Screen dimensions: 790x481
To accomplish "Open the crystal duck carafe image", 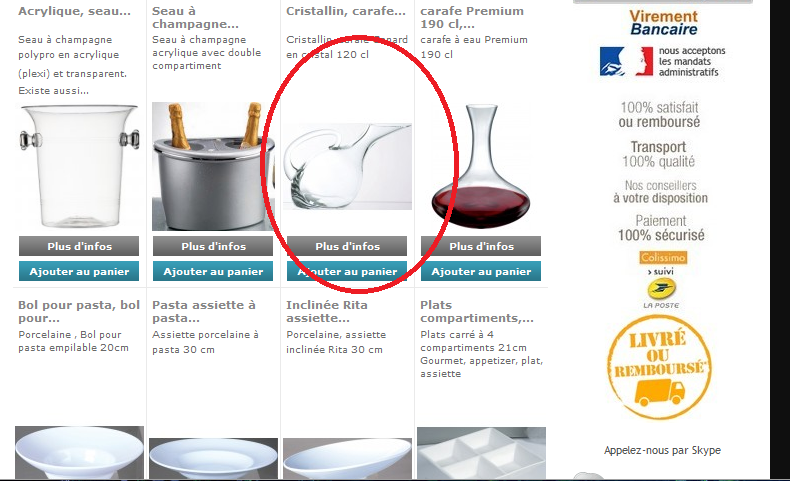I will coord(347,166).
